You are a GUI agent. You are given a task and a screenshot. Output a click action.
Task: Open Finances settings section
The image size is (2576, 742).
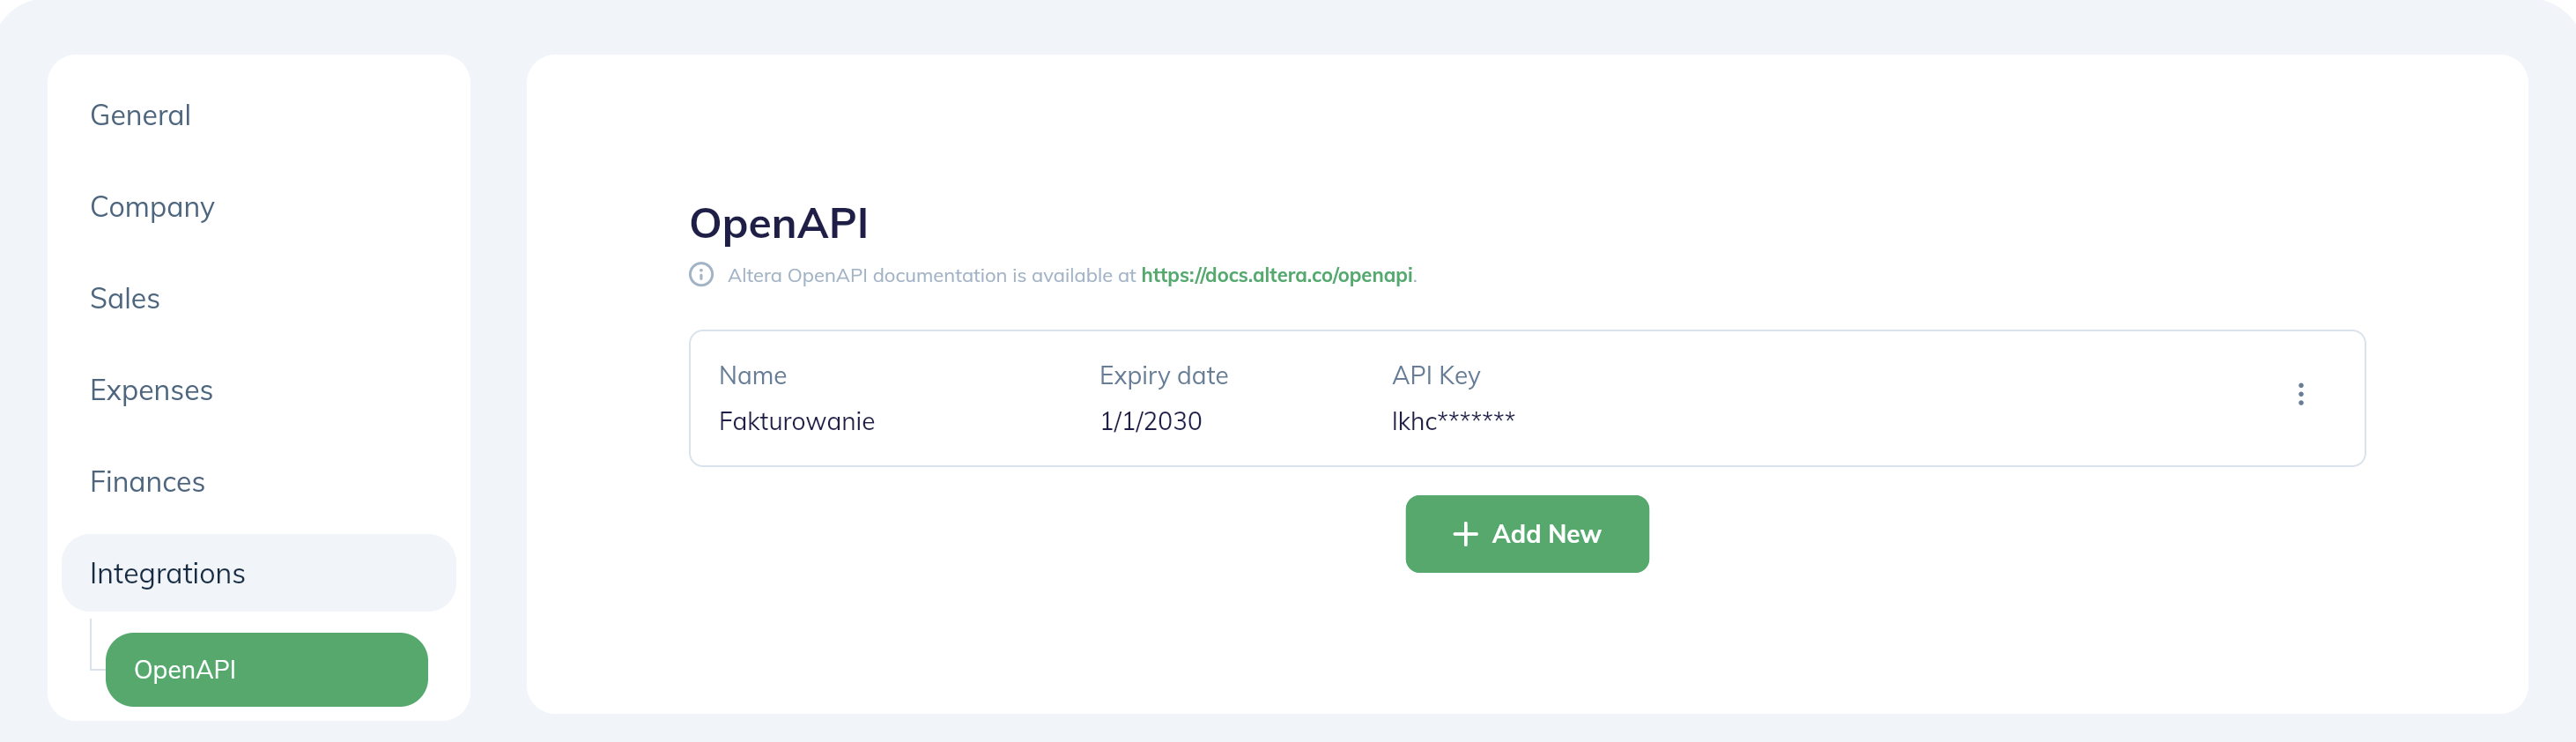147,482
